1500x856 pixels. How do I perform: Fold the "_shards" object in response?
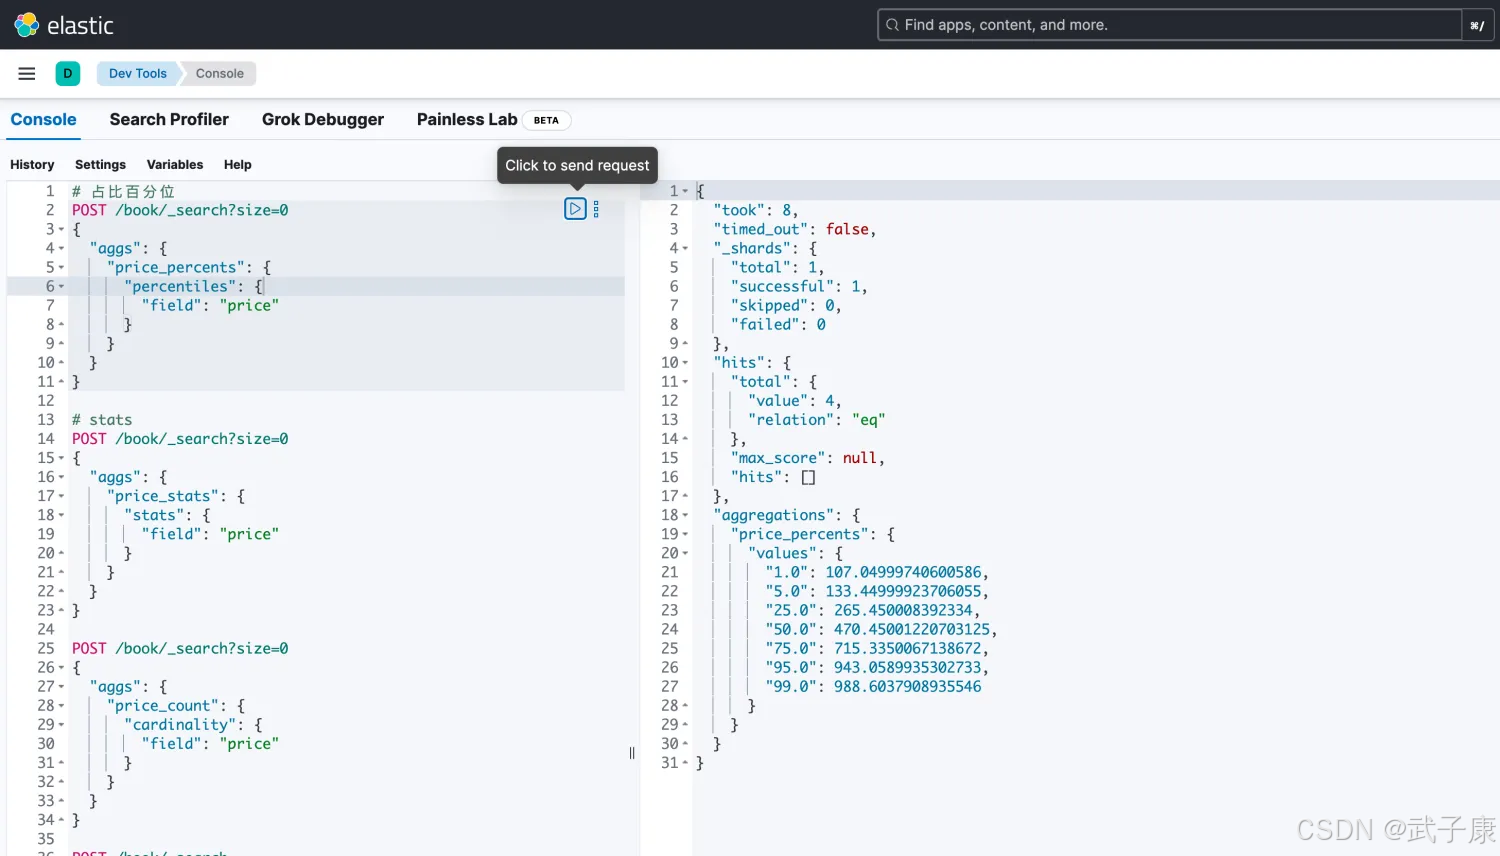685,248
